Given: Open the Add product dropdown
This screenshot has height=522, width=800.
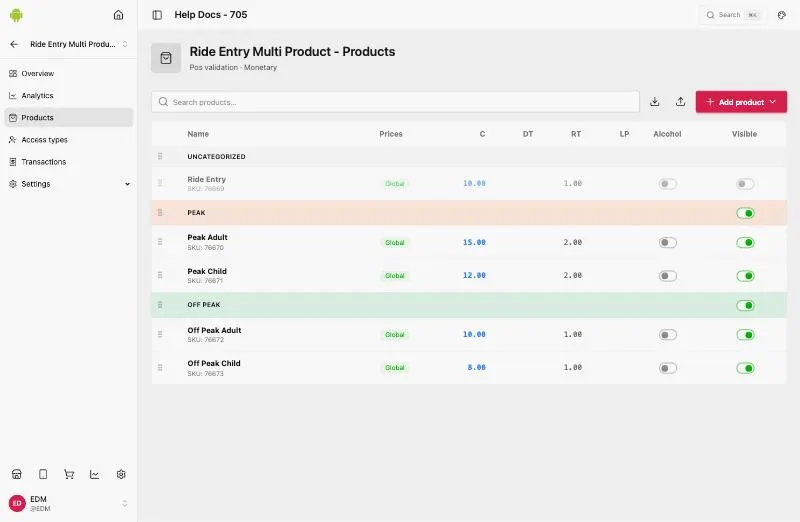Looking at the screenshot, I should (741, 102).
